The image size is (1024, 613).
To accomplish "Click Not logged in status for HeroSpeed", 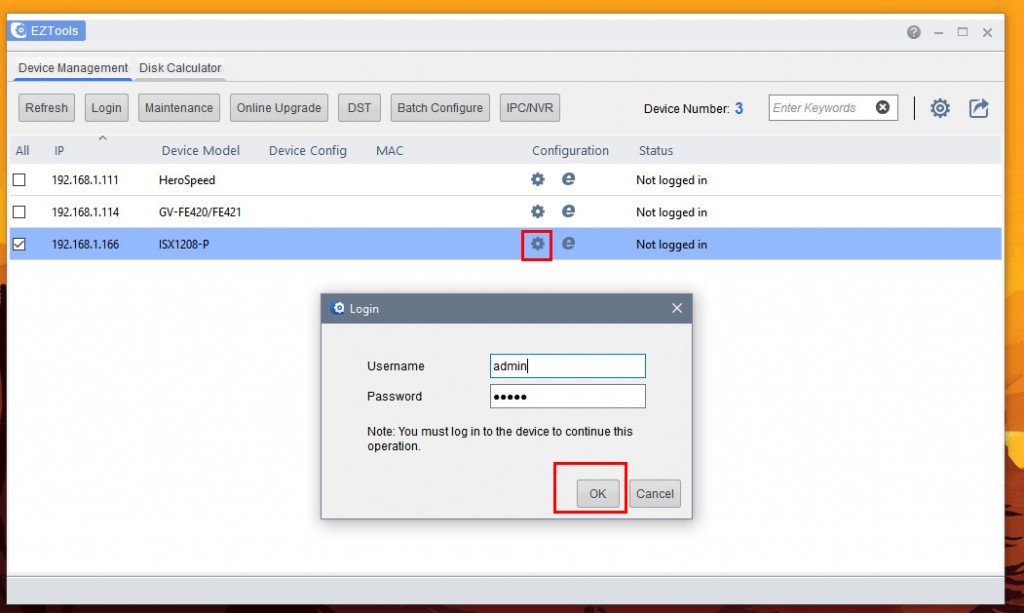I will click(x=671, y=180).
